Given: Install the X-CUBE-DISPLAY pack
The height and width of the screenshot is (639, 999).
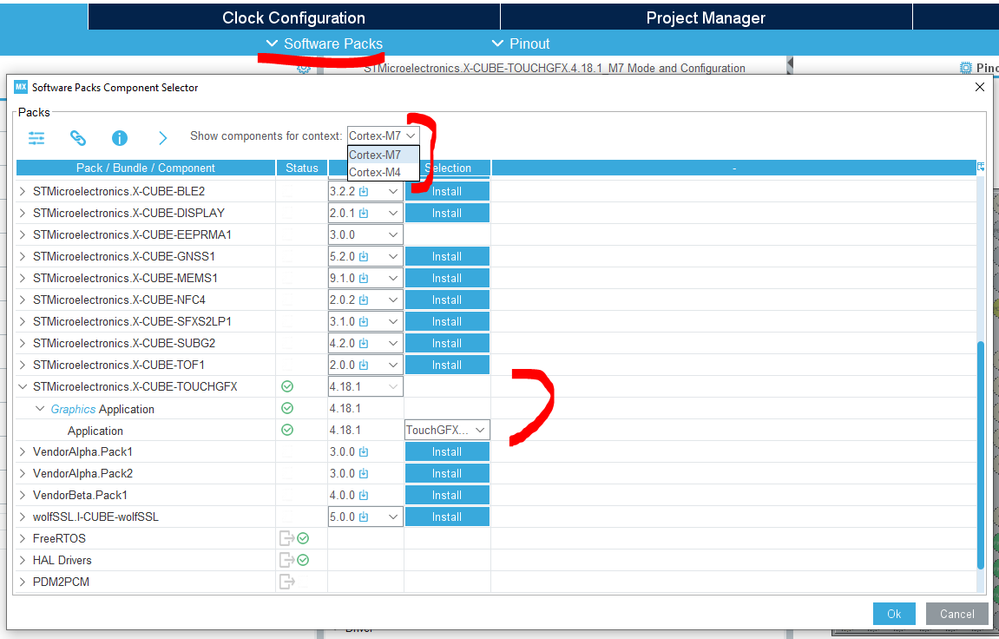Looking at the screenshot, I should point(447,213).
